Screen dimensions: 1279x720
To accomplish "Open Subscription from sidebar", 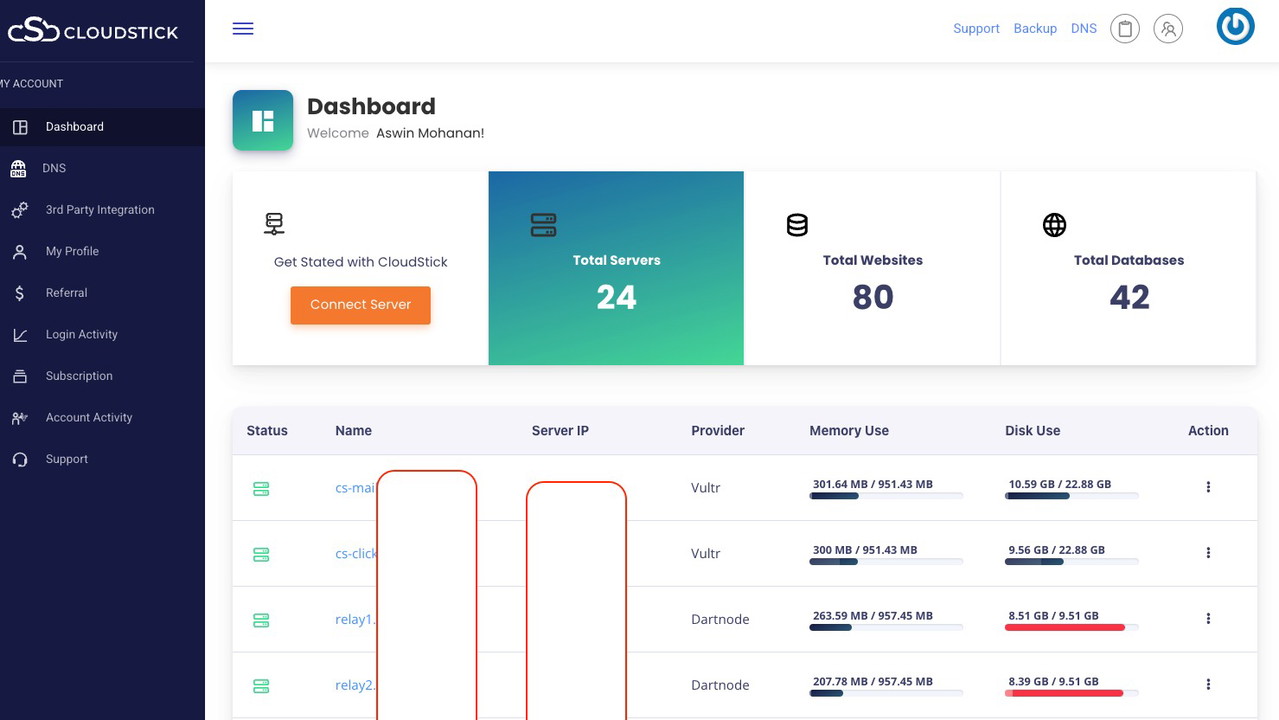I will coord(79,376).
